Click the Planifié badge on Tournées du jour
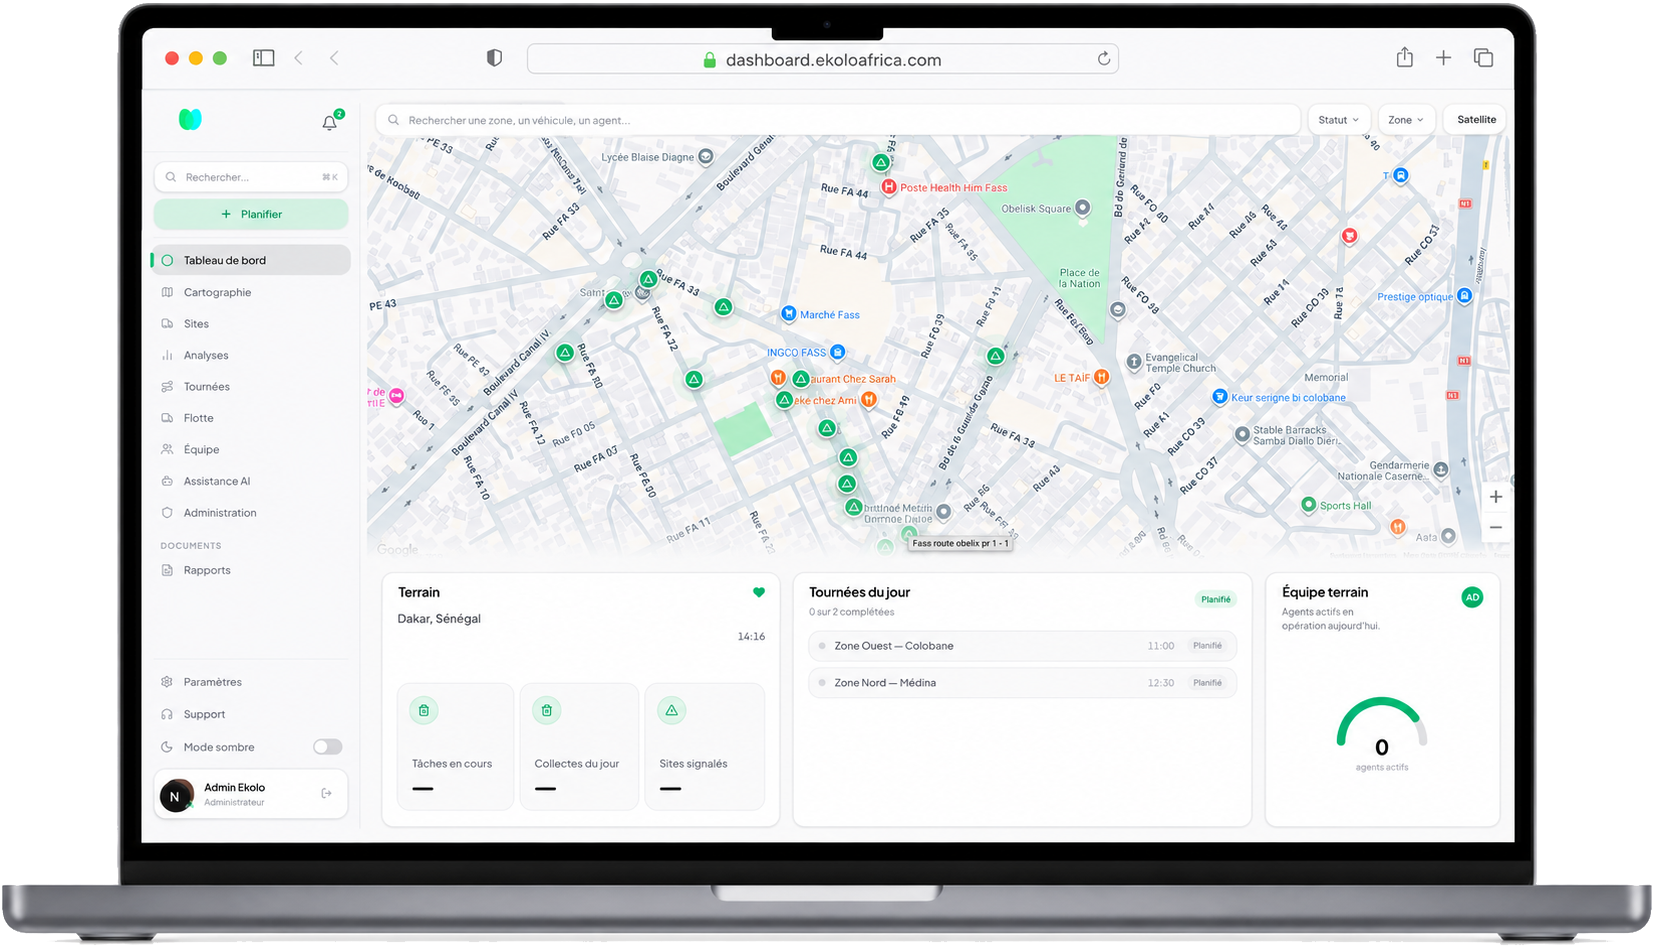The width and height of the screenshot is (1654, 951). [1216, 599]
